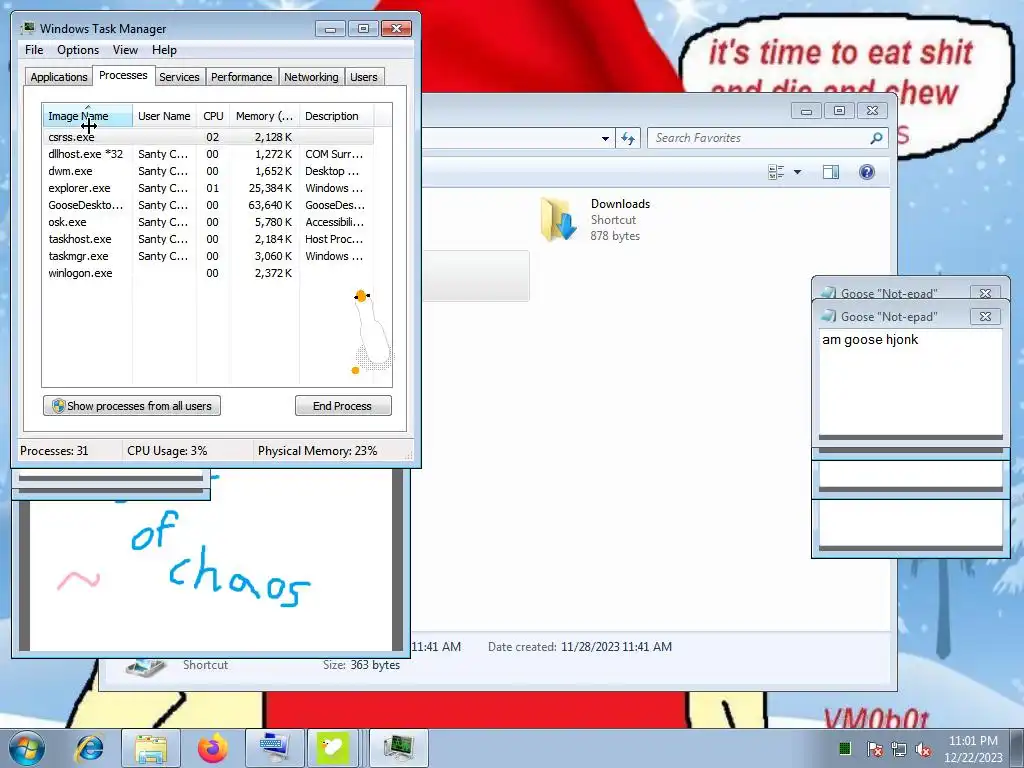Click the Explorer change view icon

(776, 172)
